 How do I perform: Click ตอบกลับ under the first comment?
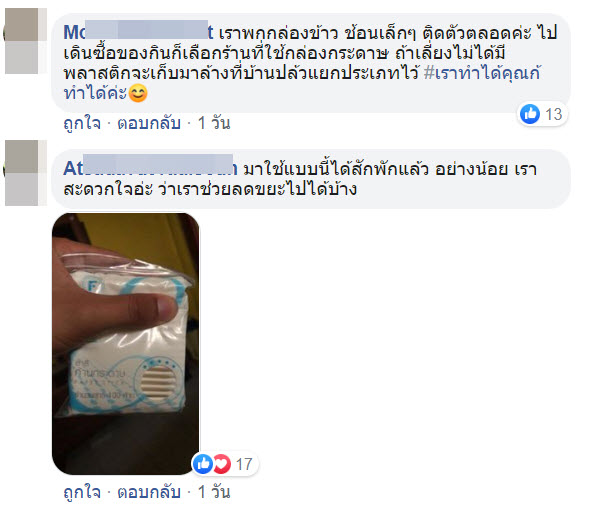pyautogui.click(x=149, y=123)
